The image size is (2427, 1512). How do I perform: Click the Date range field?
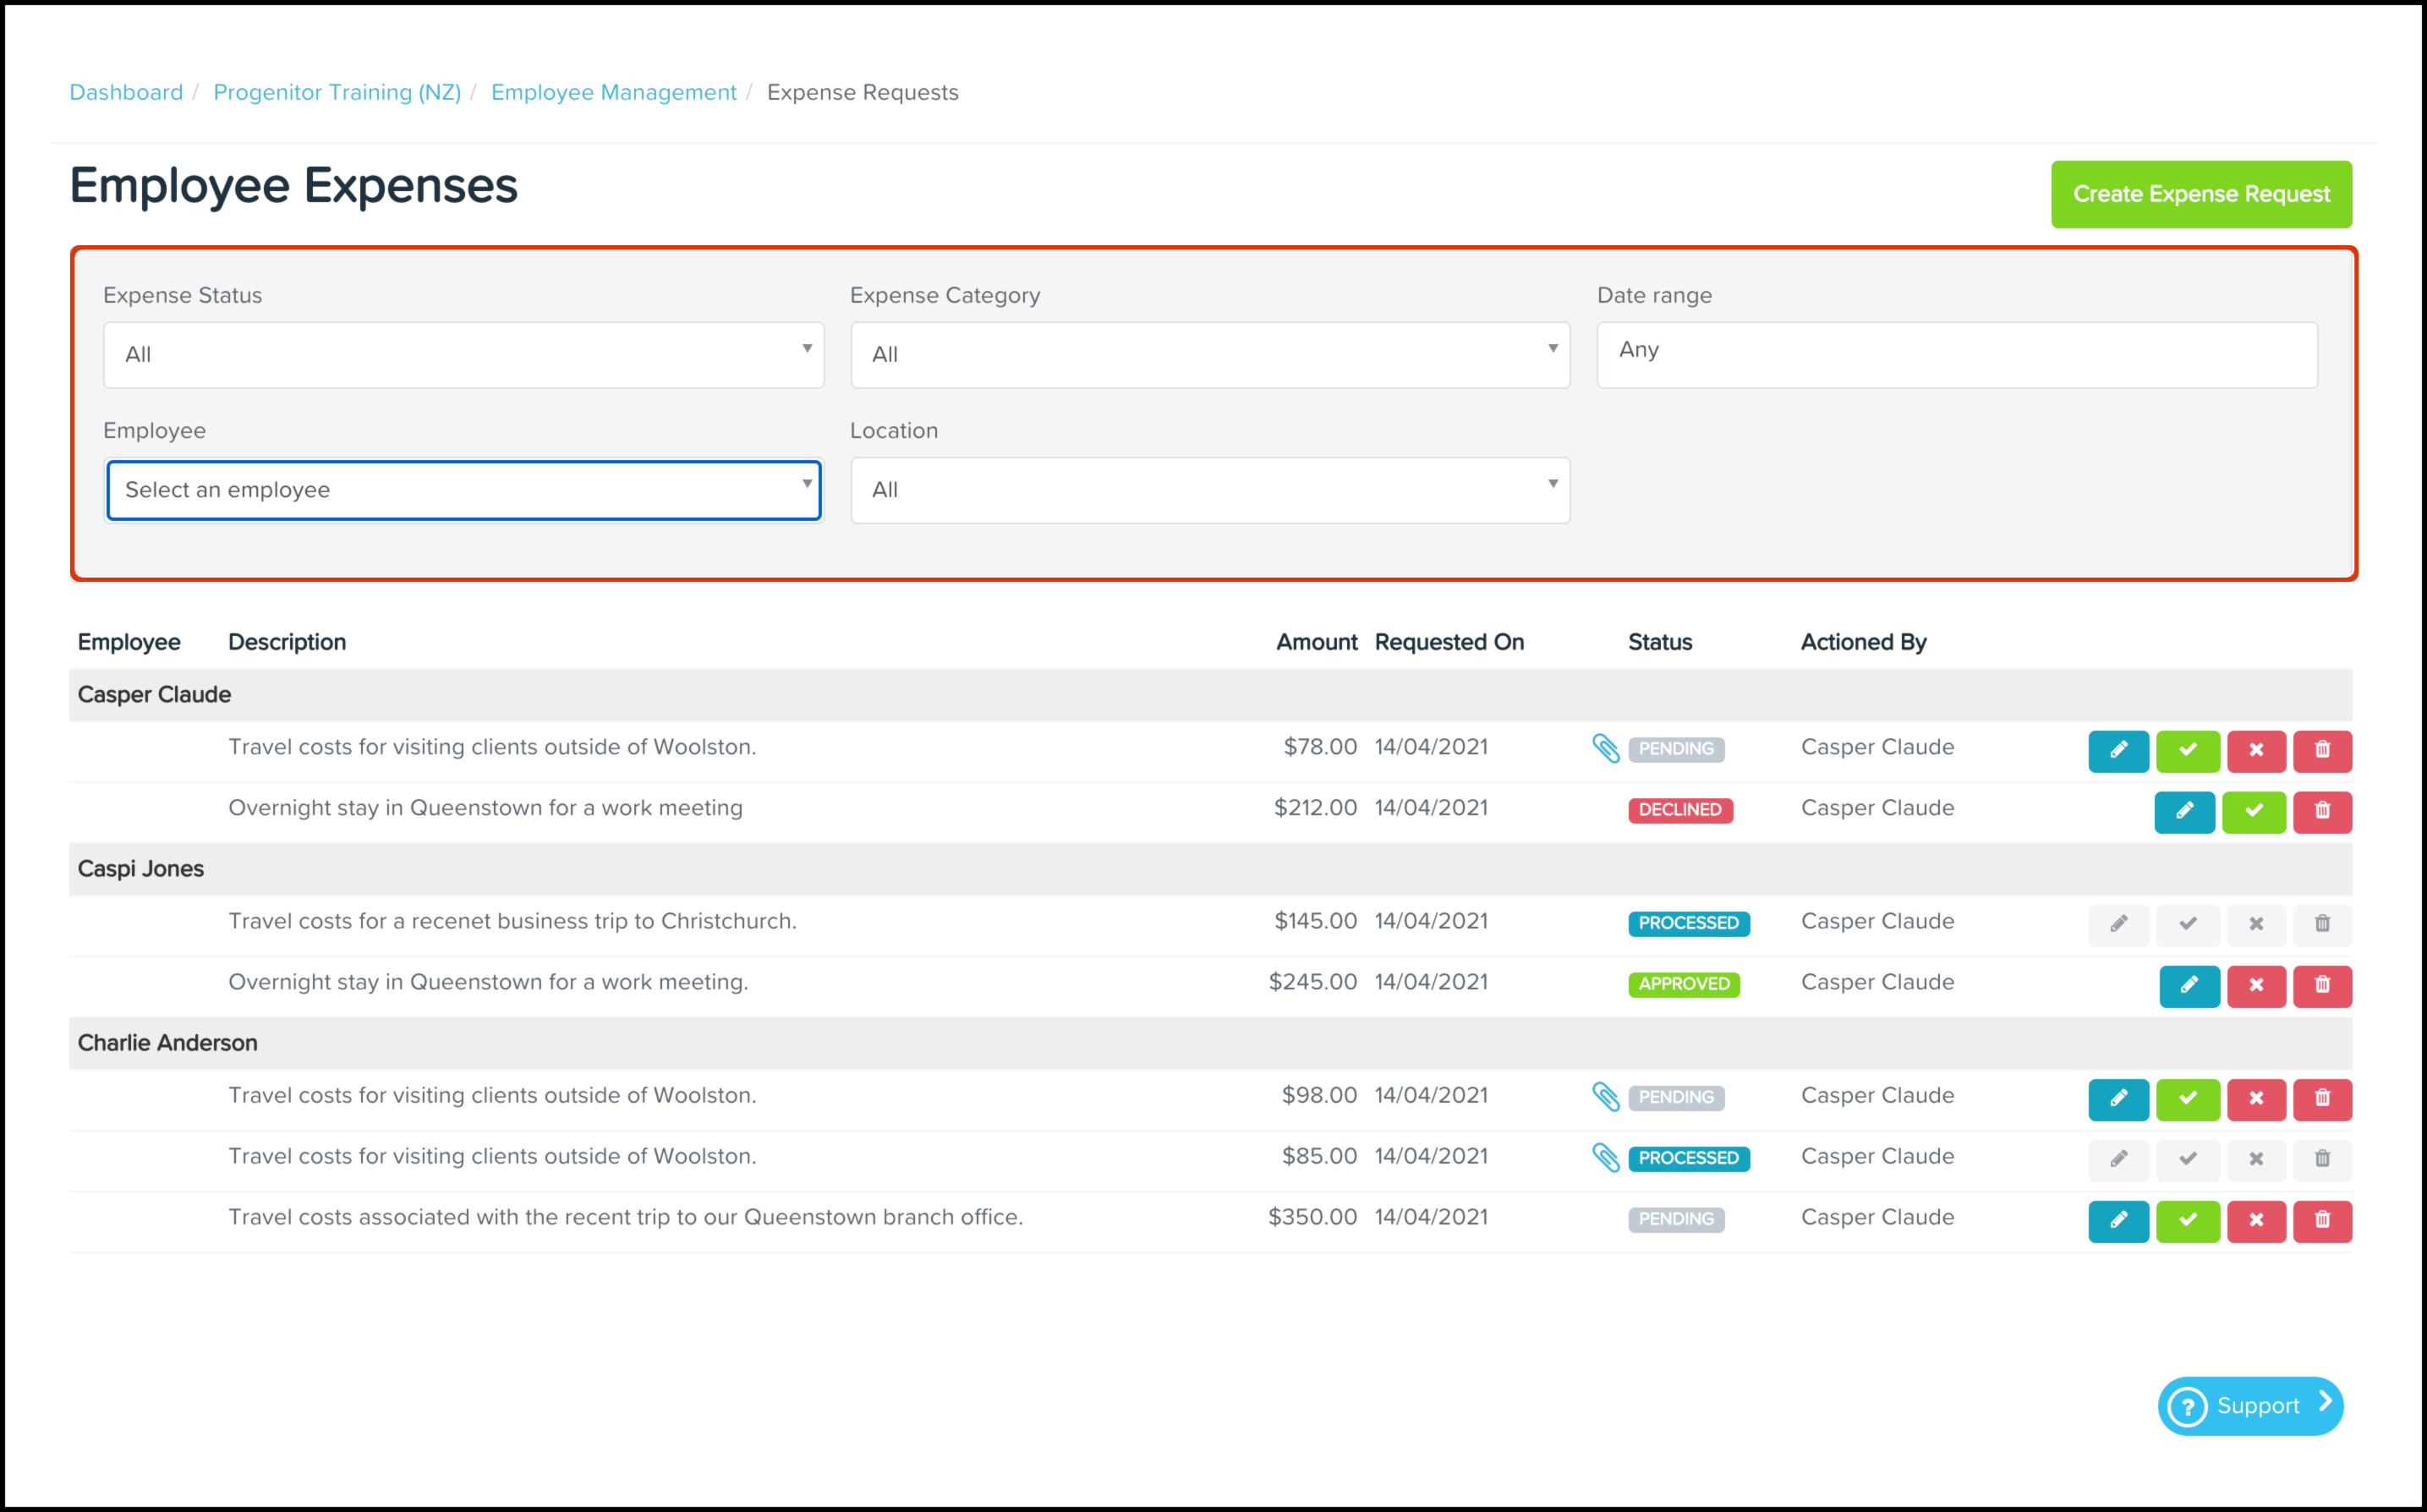(x=1955, y=354)
